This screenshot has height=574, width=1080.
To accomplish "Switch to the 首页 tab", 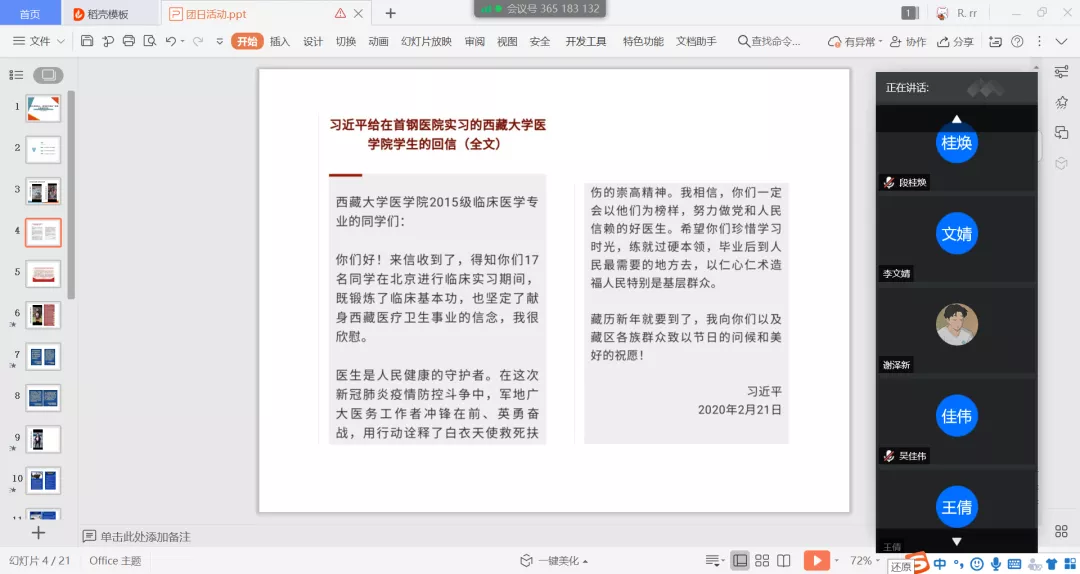I will pyautogui.click(x=30, y=14).
